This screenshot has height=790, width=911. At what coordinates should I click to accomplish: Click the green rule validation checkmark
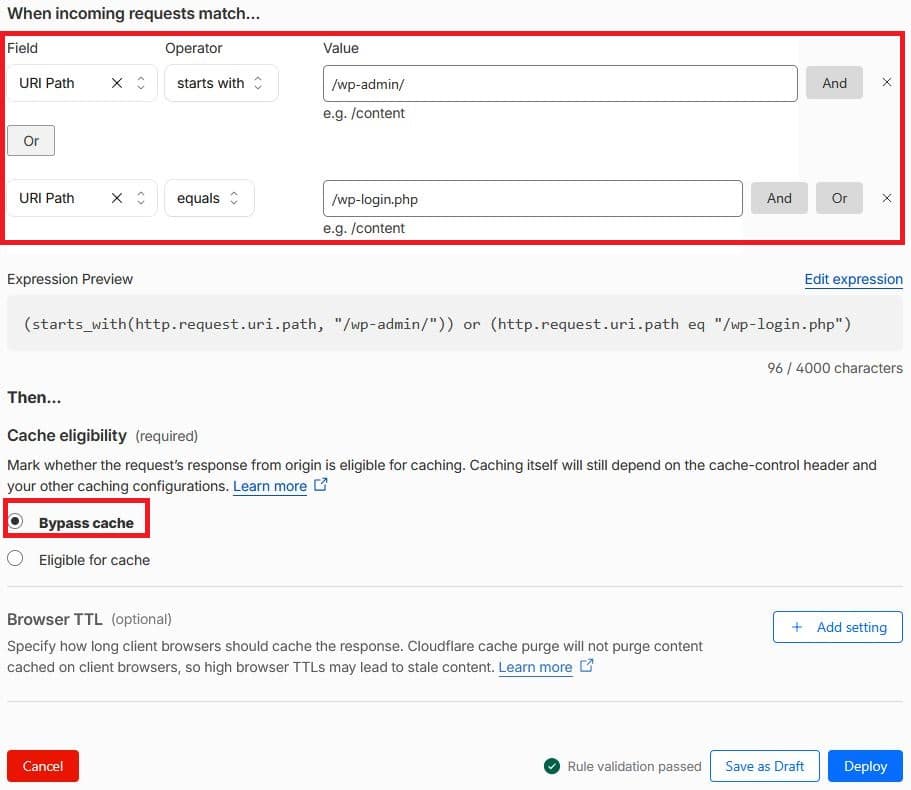552,766
